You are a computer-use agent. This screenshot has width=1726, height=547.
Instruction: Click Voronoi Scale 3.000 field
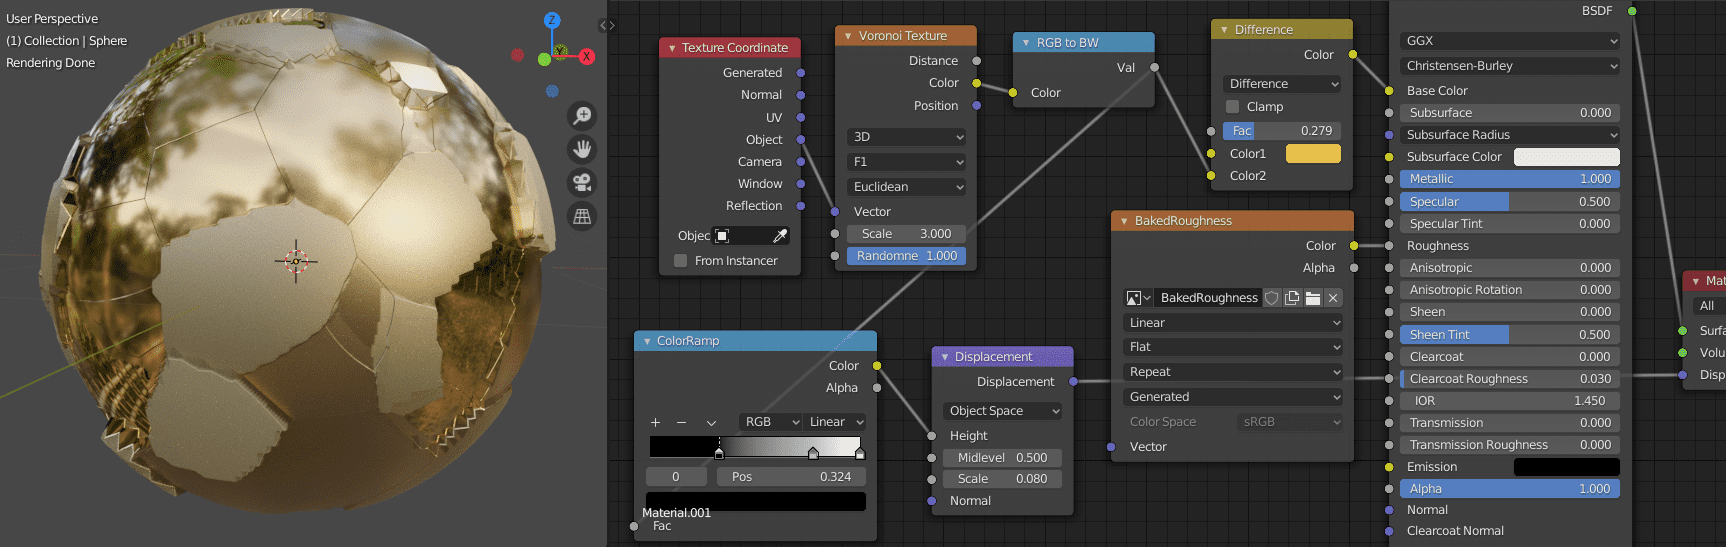click(906, 234)
